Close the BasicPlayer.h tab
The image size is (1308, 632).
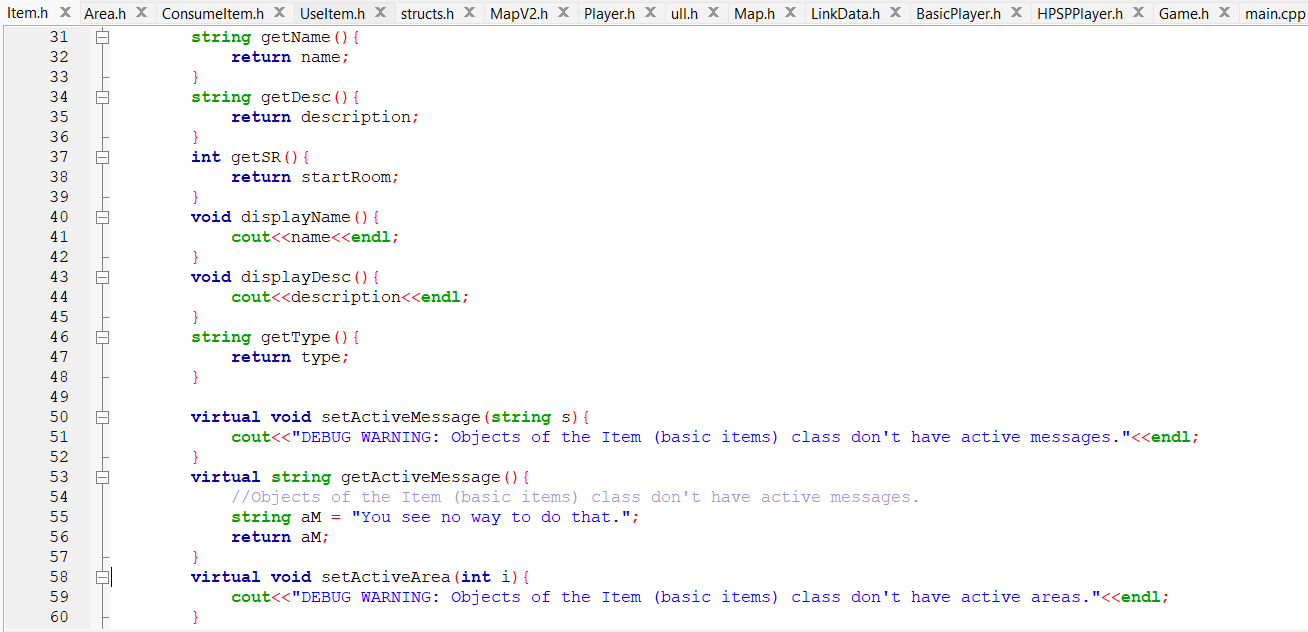[1016, 14]
